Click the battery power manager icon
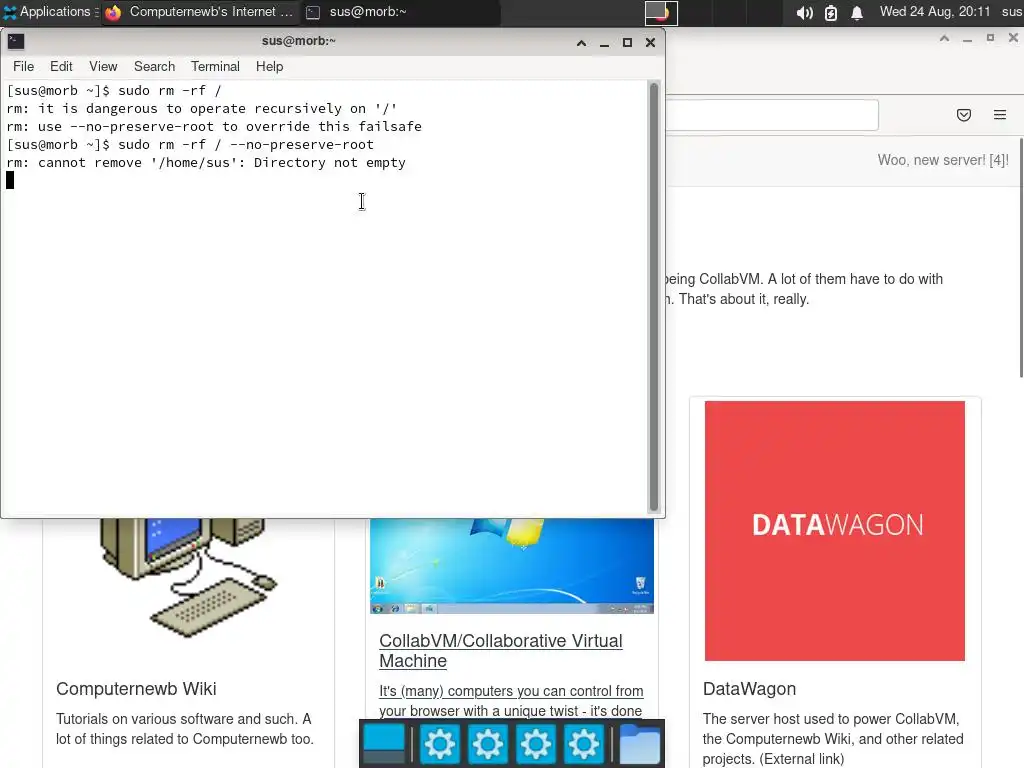 pyautogui.click(x=831, y=12)
